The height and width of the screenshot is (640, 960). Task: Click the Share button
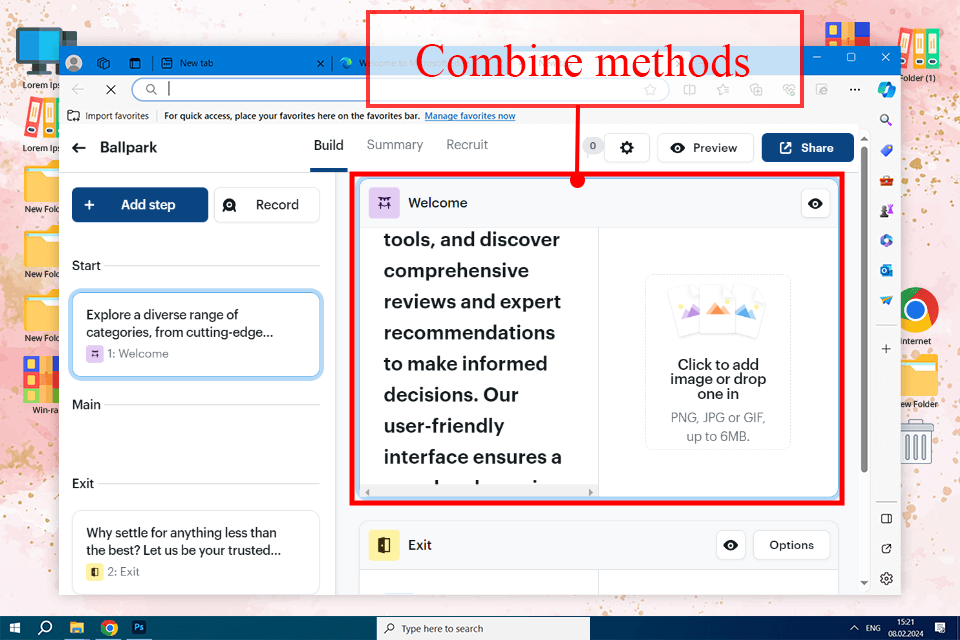807,148
